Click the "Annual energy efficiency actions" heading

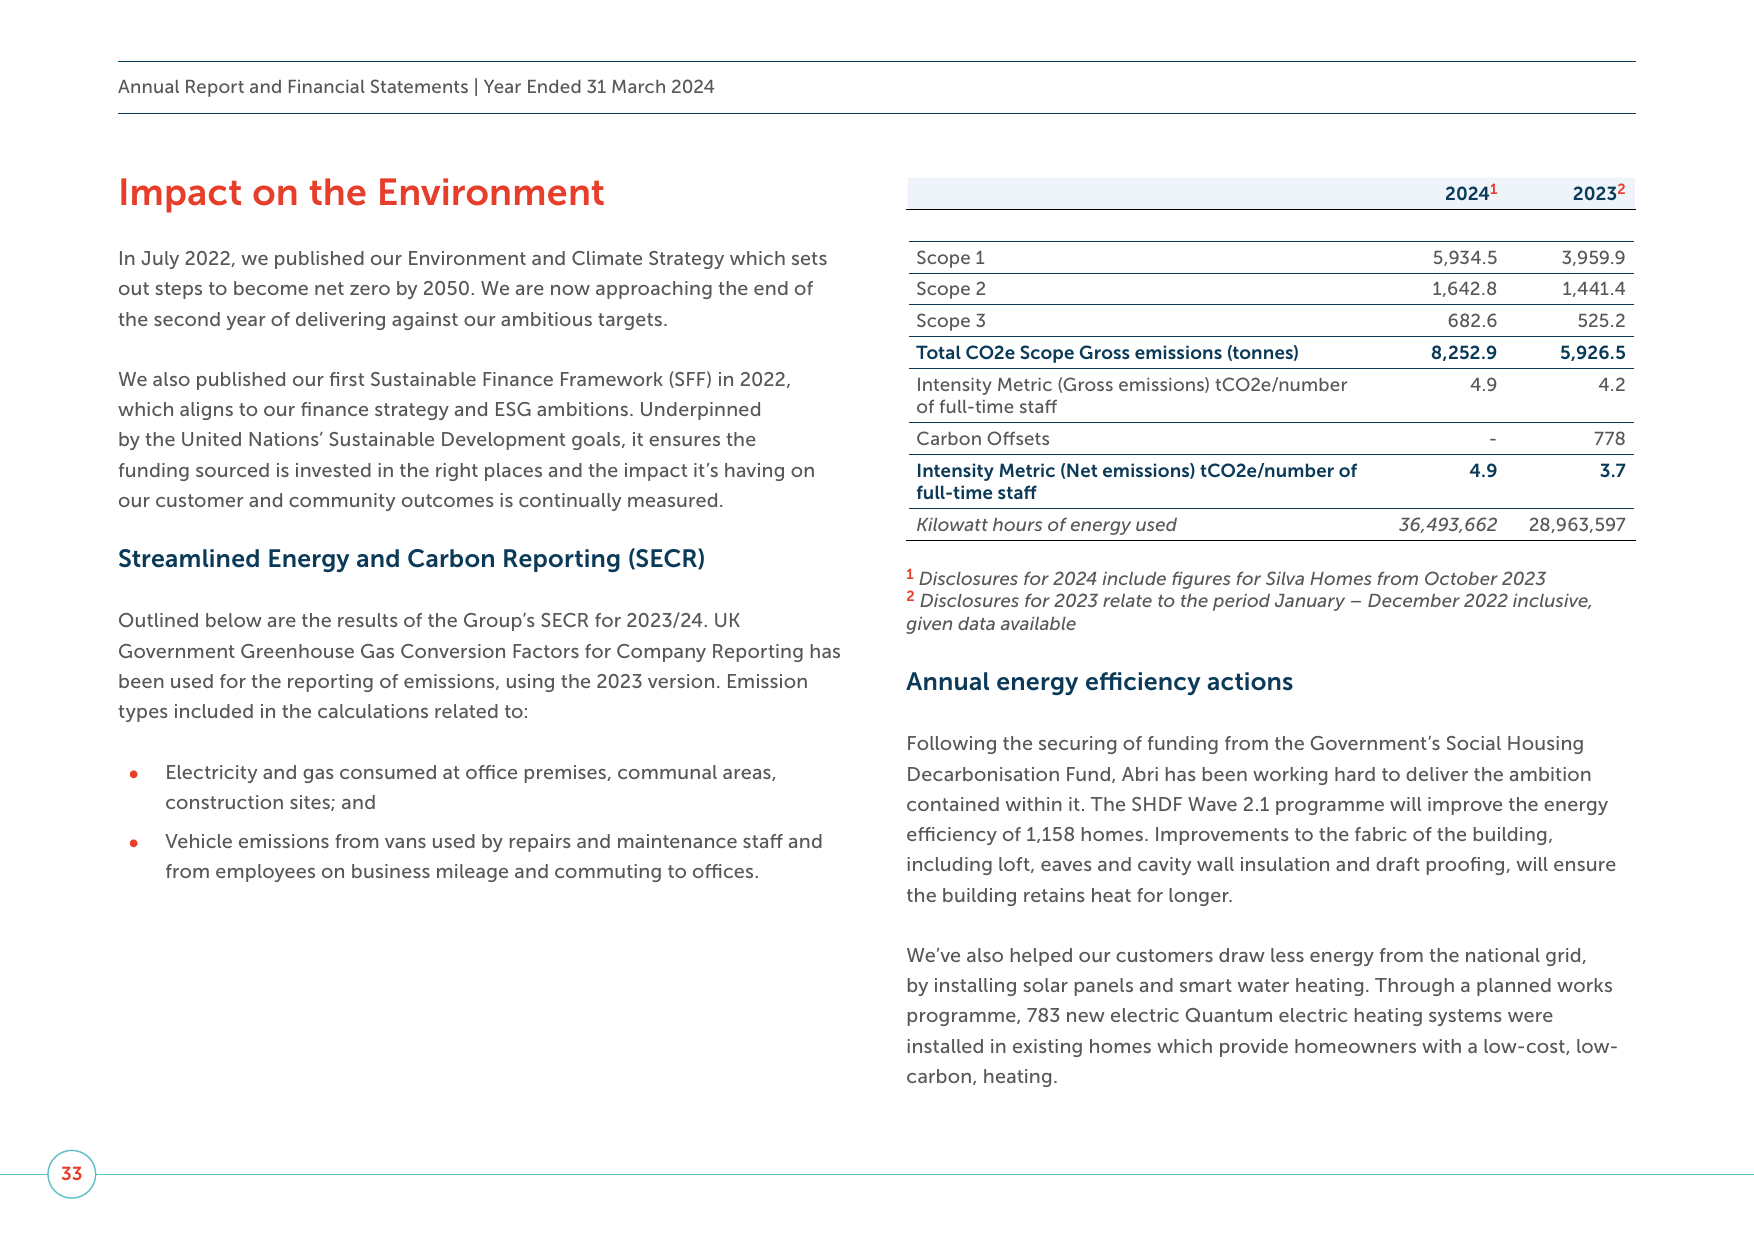pyautogui.click(x=1099, y=682)
